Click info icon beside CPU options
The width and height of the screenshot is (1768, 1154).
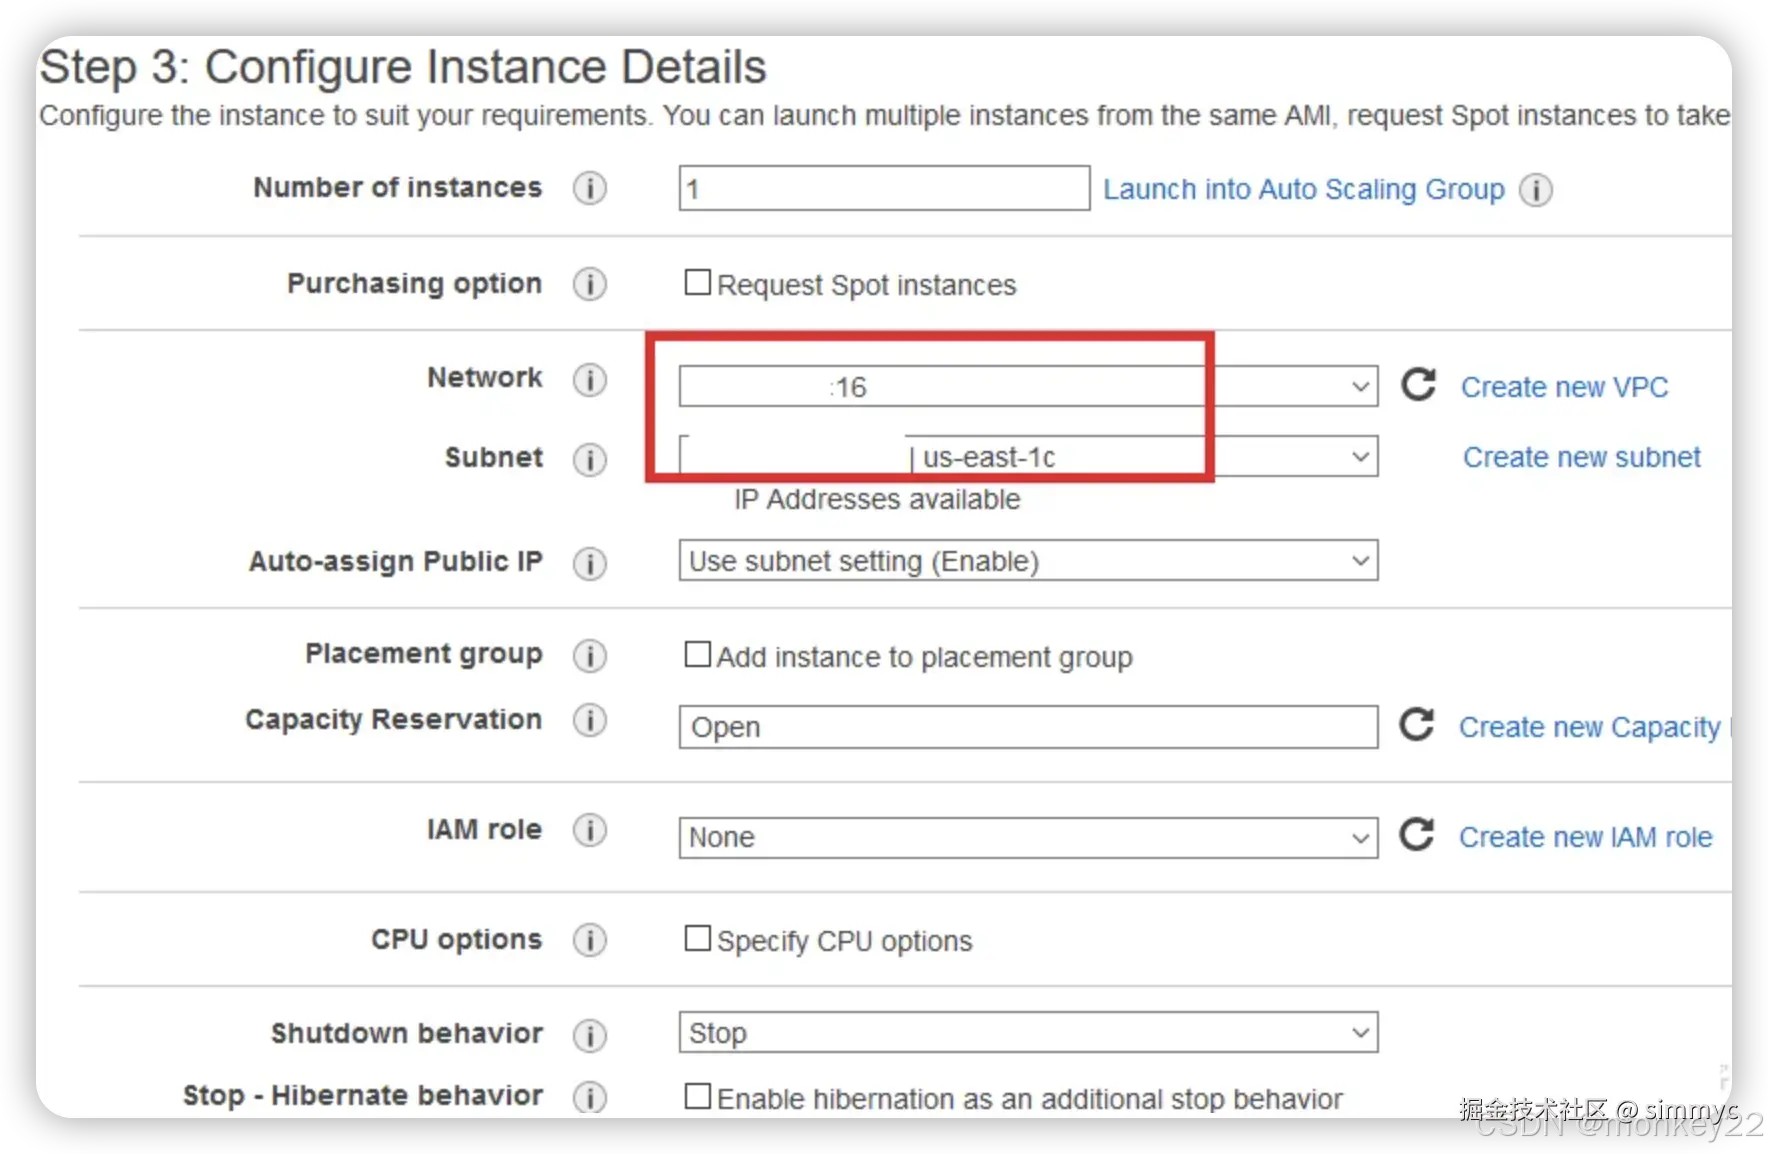[590, 940]
